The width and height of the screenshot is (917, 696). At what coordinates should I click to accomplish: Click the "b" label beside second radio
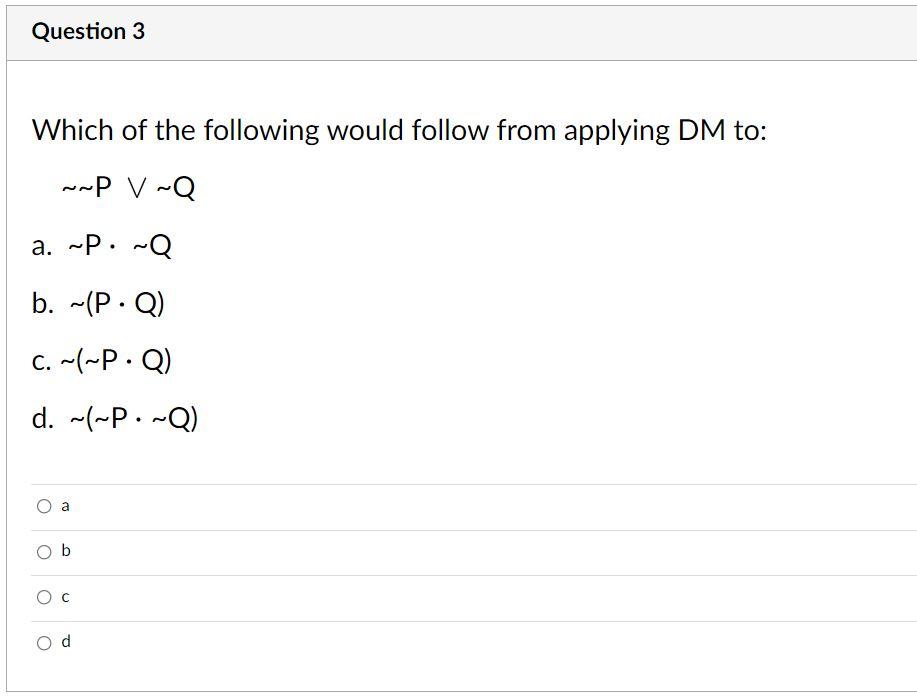tap(65, 551)
